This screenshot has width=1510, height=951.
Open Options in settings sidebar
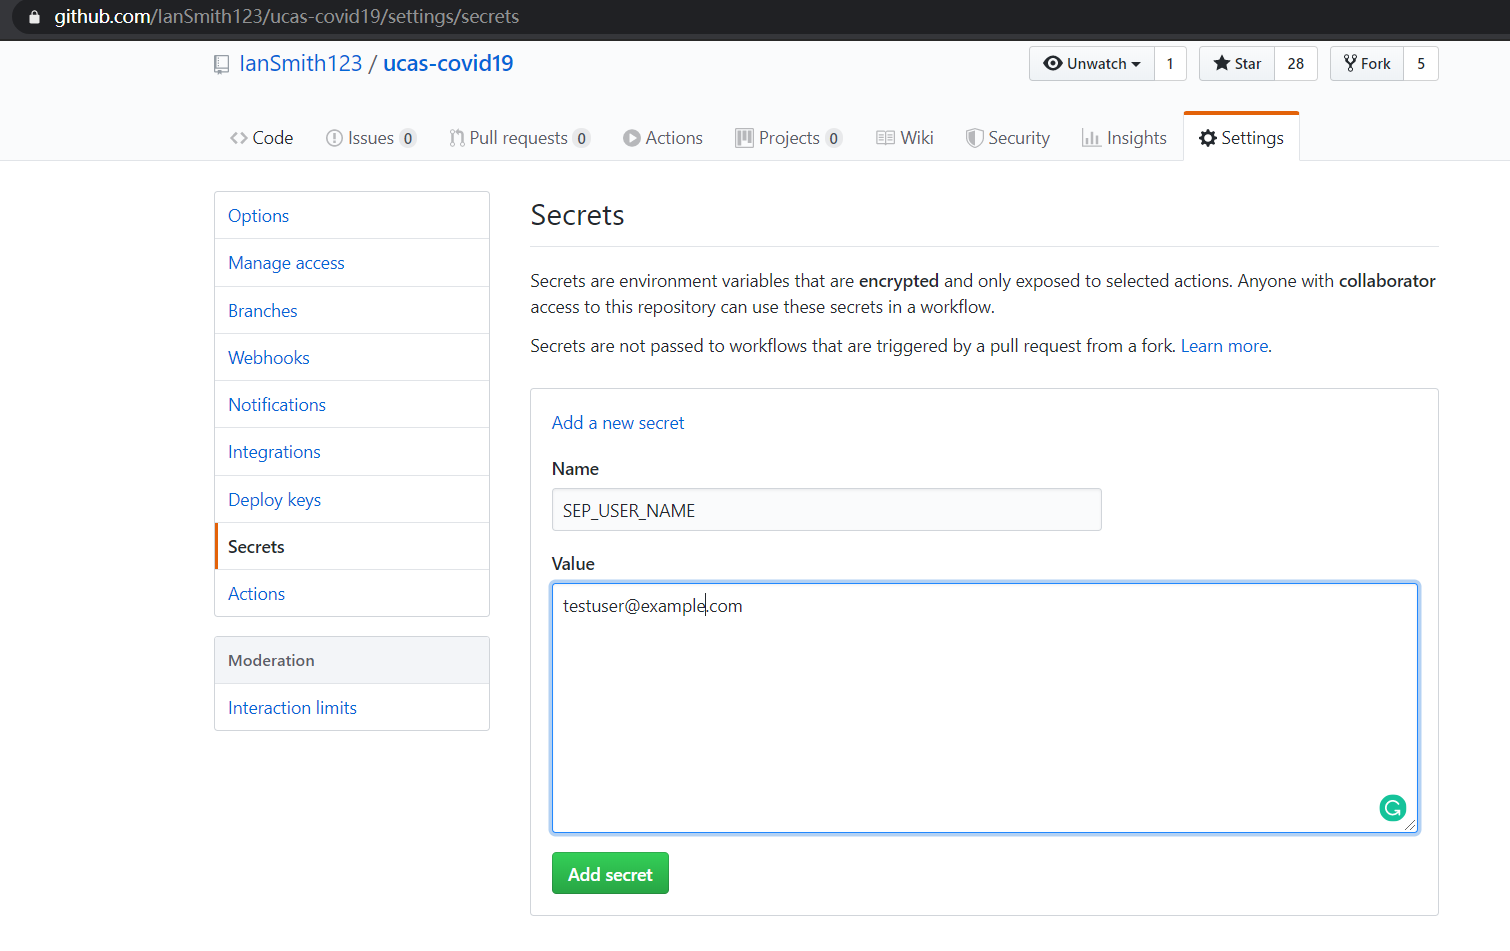[x=352, y=216]
